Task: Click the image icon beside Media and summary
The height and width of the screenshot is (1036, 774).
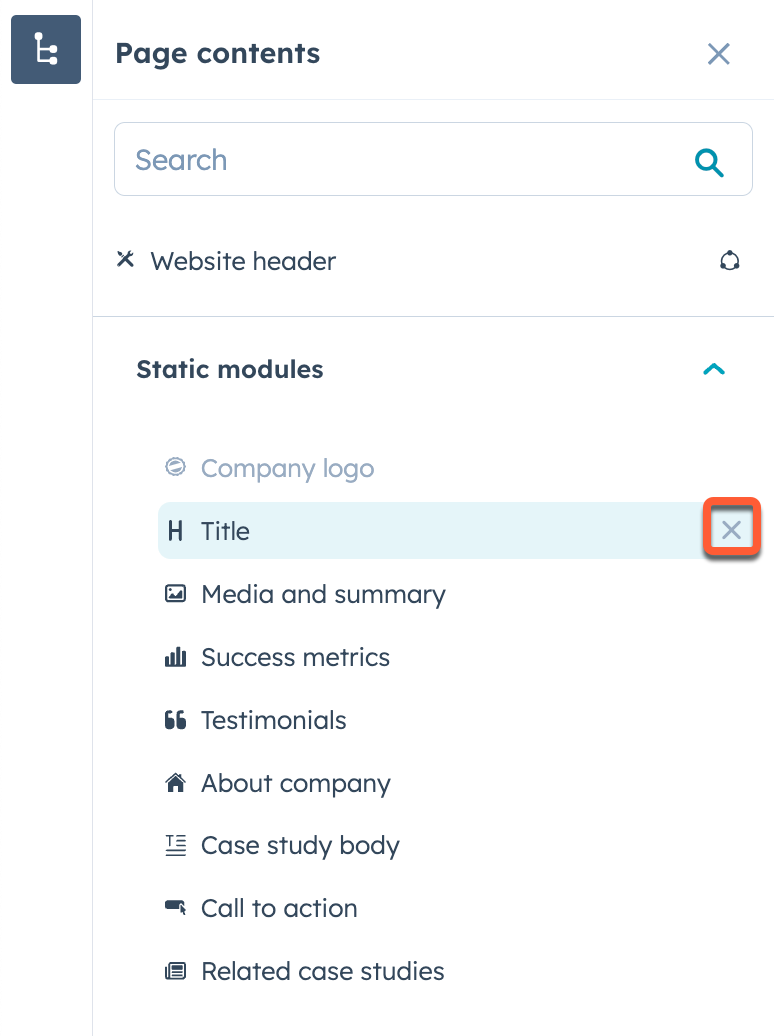Action: click(x=175, y=594)
